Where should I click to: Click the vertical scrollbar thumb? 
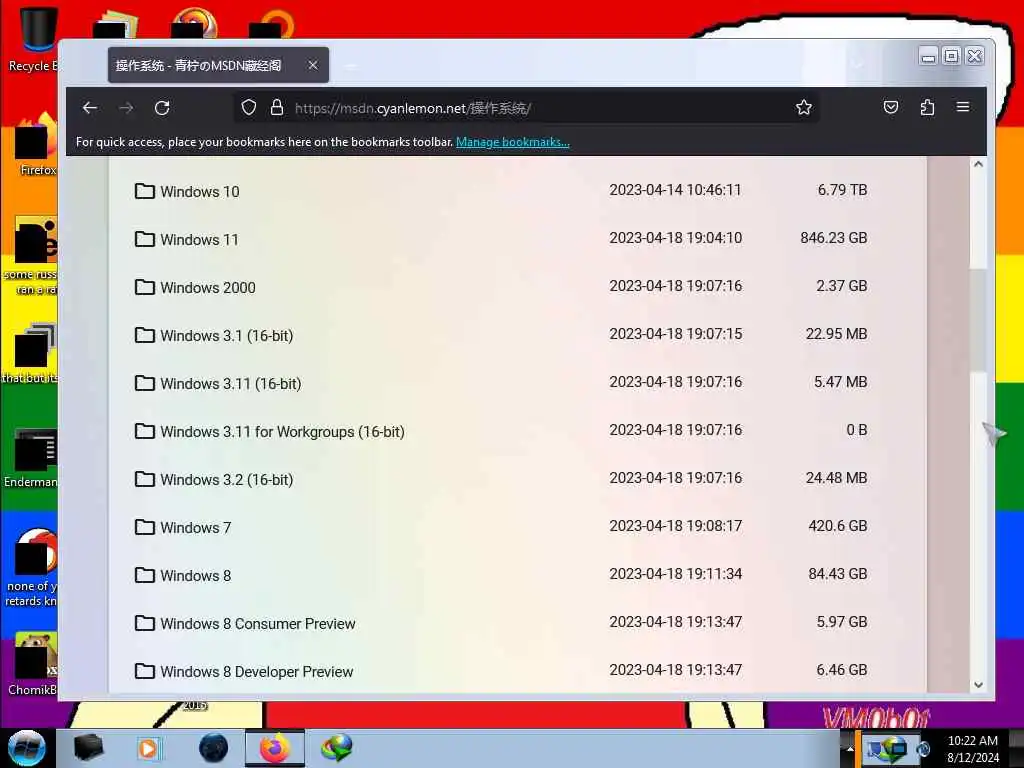978,320
